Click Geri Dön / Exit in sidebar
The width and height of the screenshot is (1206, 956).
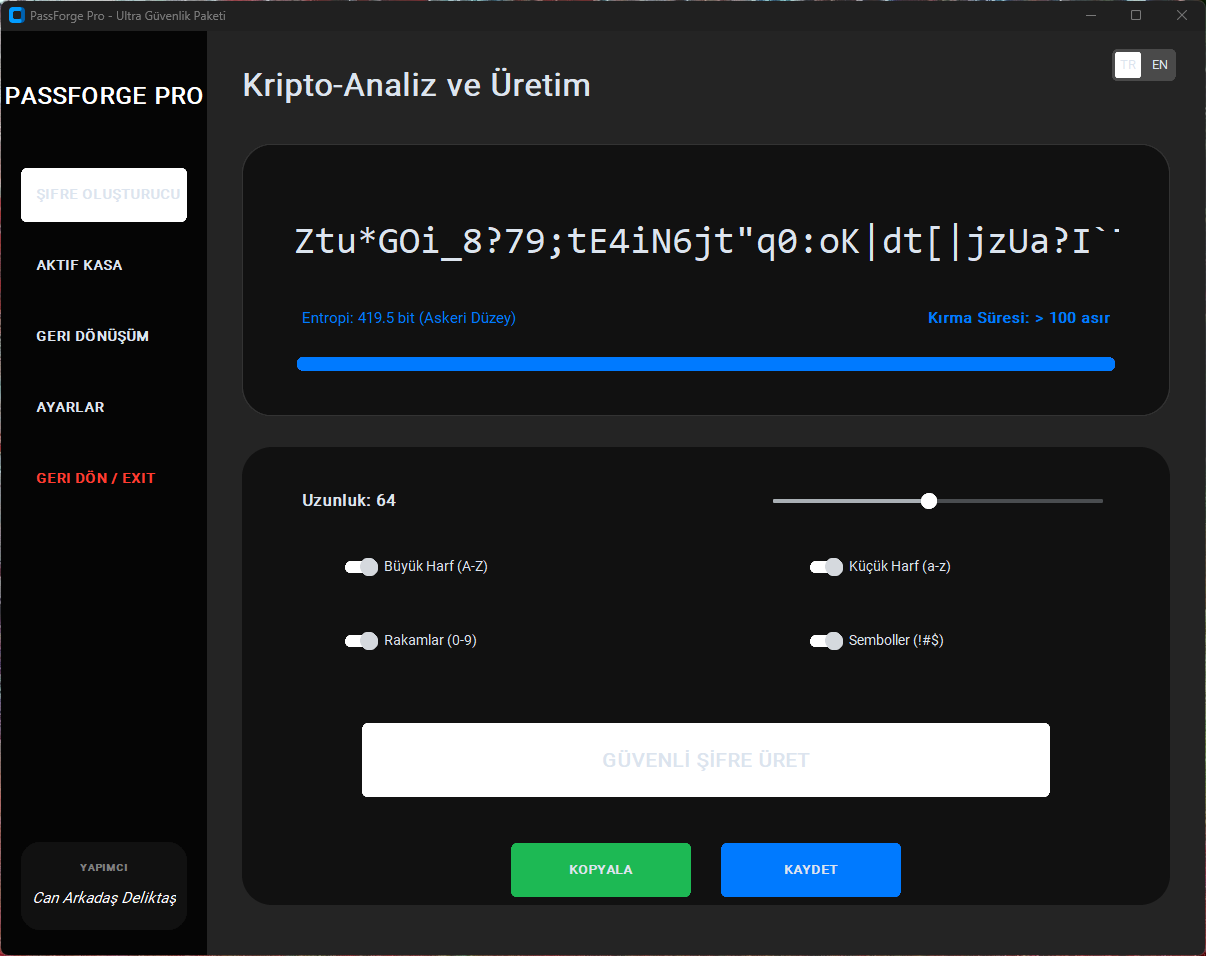pos(96,478)
